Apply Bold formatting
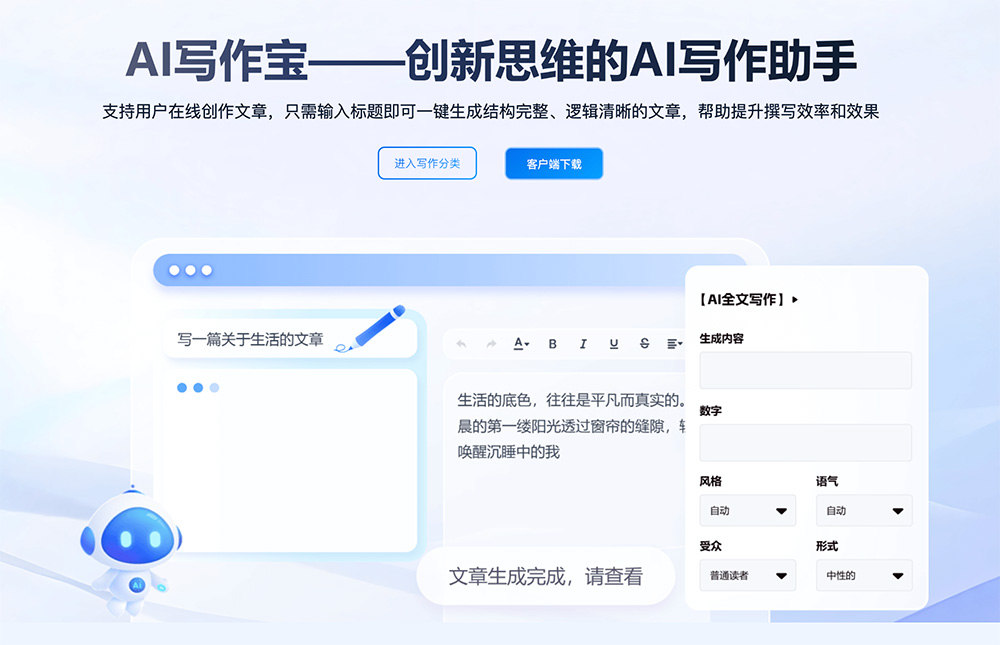The width and height of the screenshot is (1000, 645). click(552, 343)
